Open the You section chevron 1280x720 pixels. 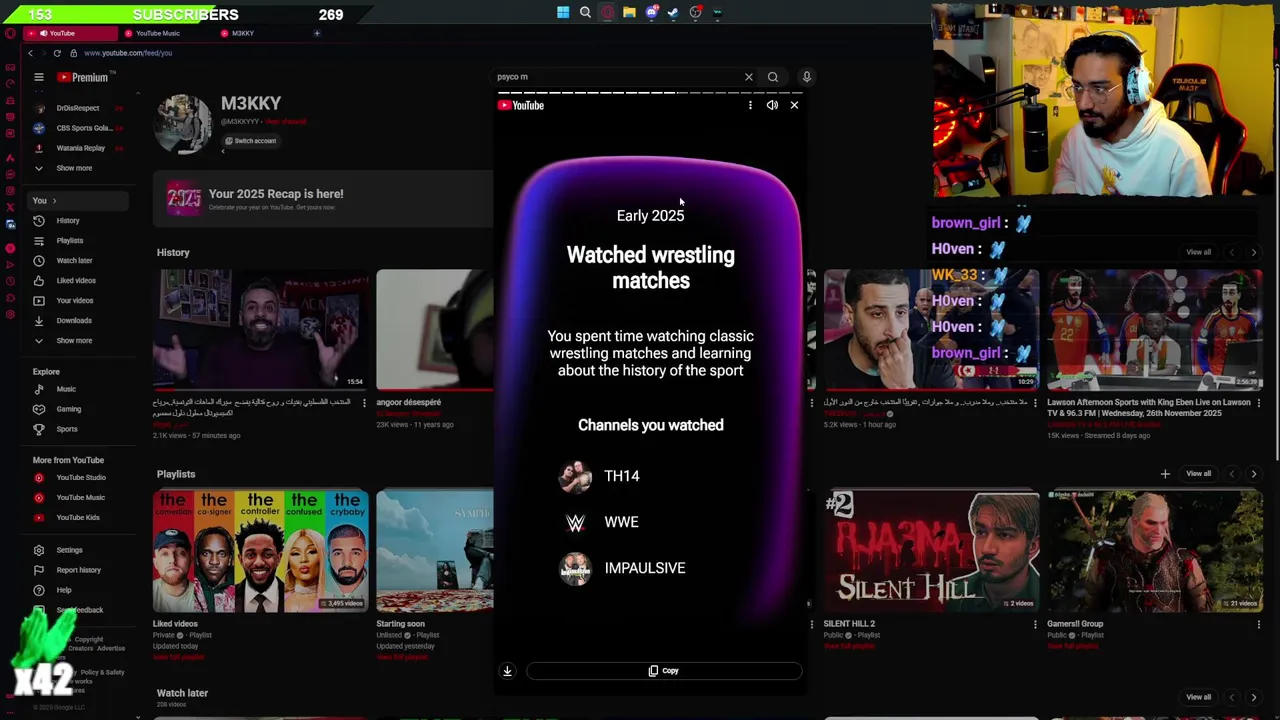click(54, 201)
